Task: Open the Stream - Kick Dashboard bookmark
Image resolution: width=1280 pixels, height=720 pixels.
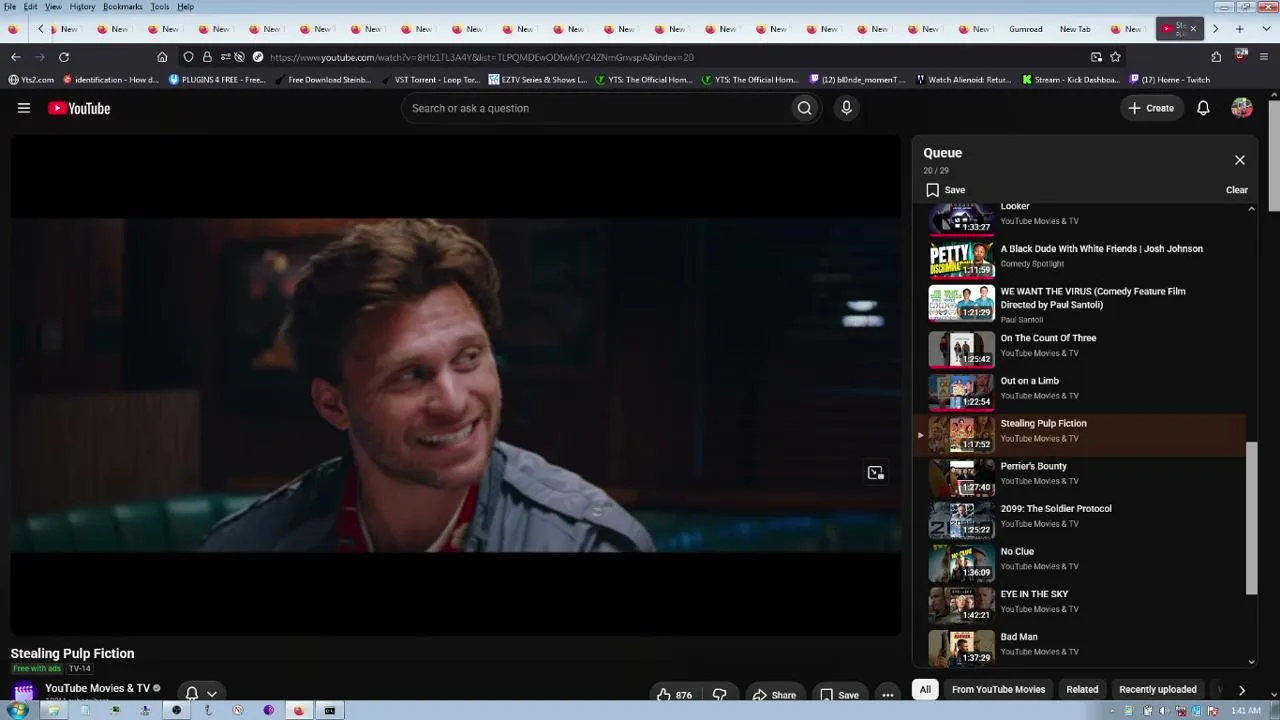Action: [1071, 80]
